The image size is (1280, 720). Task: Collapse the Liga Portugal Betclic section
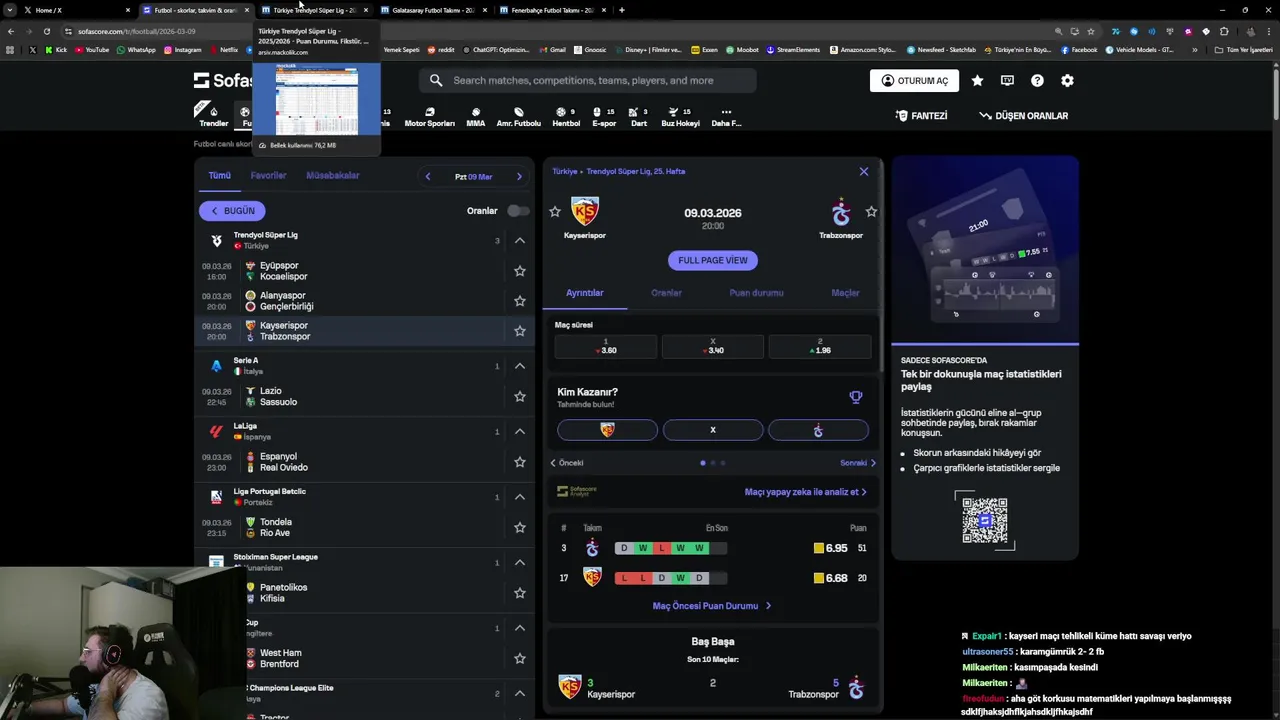pos(520,497)
